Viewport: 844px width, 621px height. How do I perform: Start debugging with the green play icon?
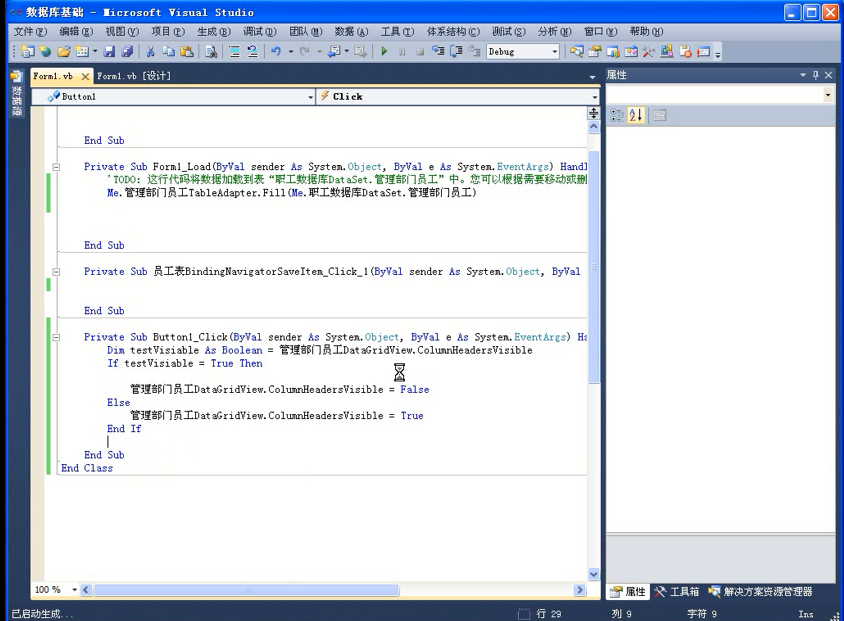tap(384, 52)
